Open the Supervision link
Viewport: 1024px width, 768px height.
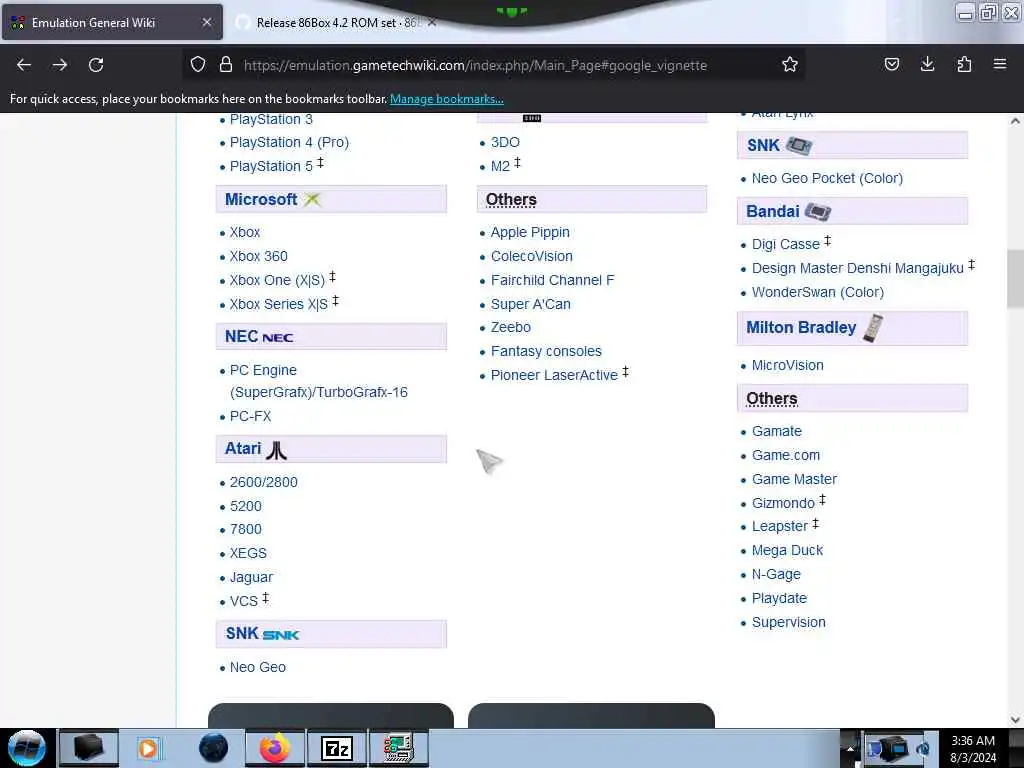tap(788, 622)
